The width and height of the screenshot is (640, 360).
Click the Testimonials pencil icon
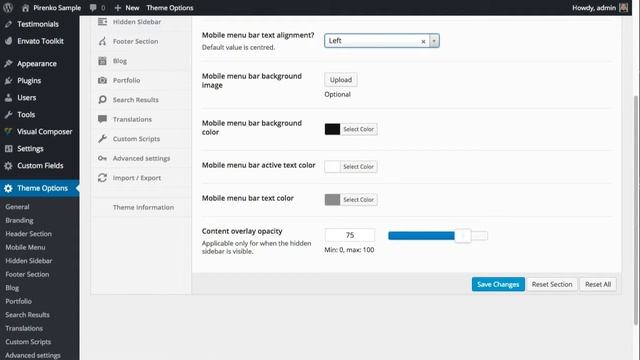pyautogui.click(x=8, y=24)
